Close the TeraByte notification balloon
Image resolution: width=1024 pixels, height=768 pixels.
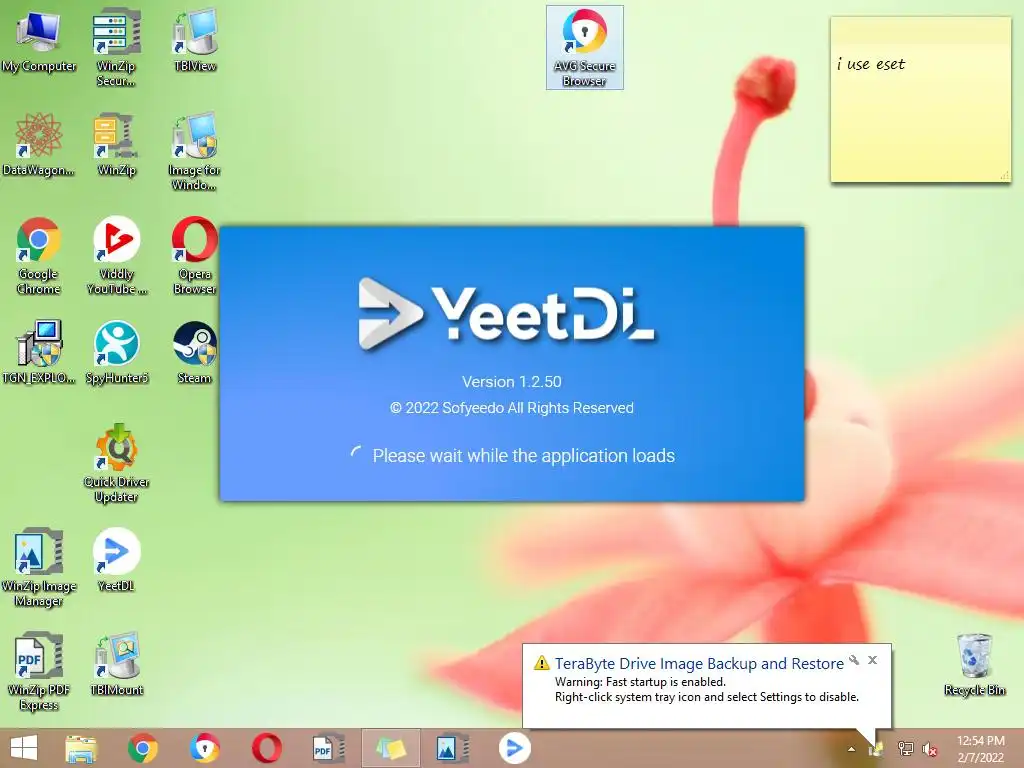[872, 660]
